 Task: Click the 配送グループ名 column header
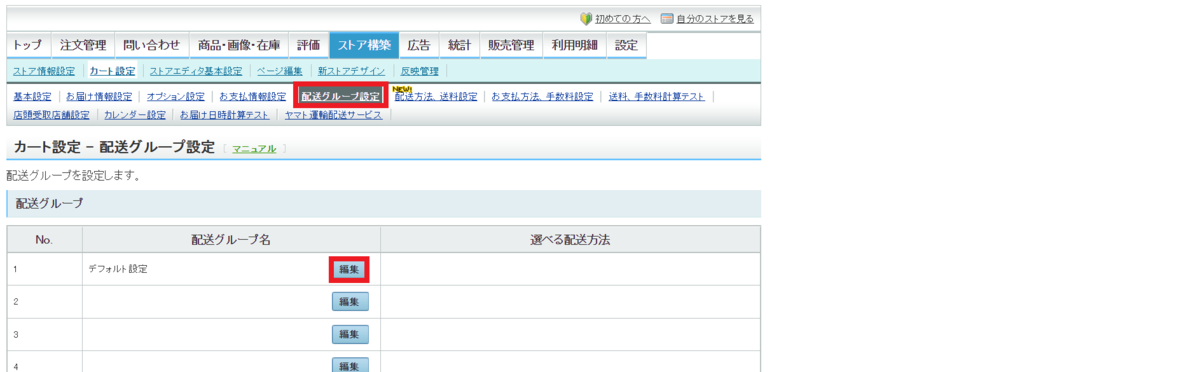(231, 239)
